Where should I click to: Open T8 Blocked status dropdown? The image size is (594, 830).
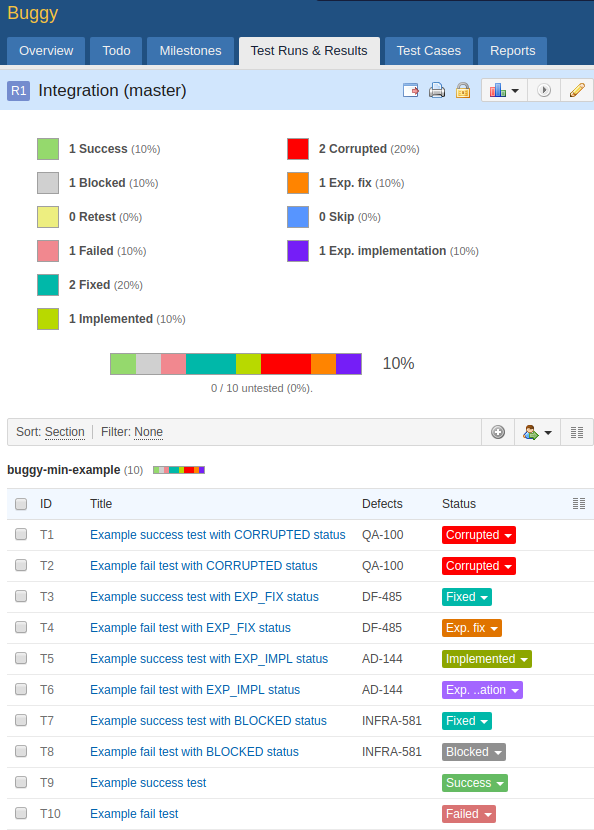click(474, 752)
